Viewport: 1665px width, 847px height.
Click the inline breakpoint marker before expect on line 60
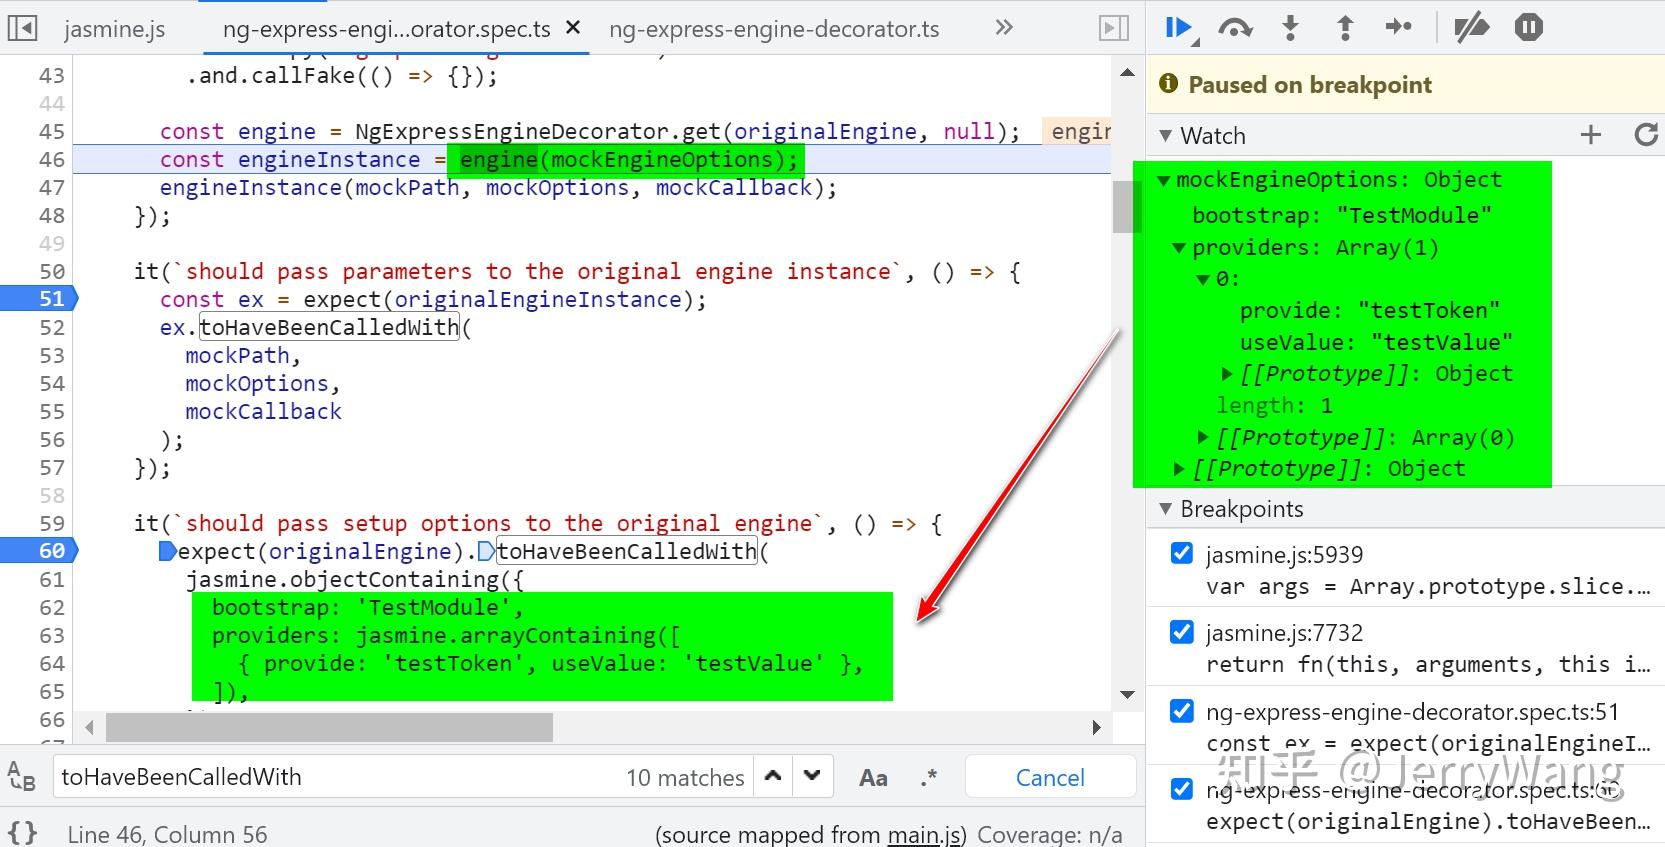(168, 551)
